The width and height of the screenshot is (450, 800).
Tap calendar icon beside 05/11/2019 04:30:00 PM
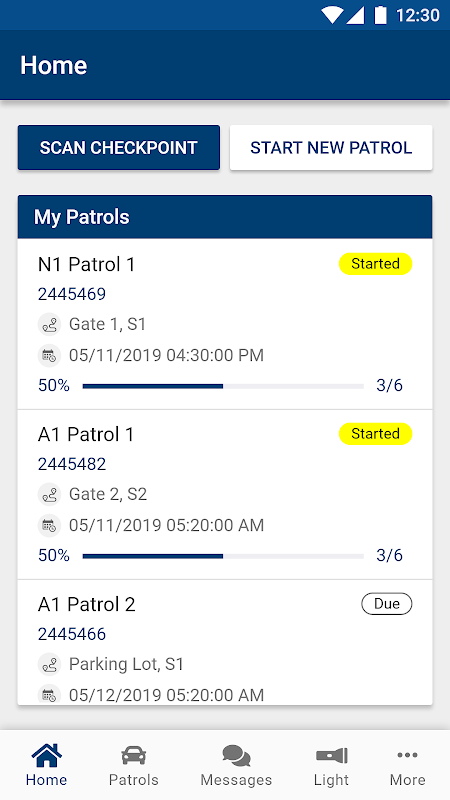49,355
